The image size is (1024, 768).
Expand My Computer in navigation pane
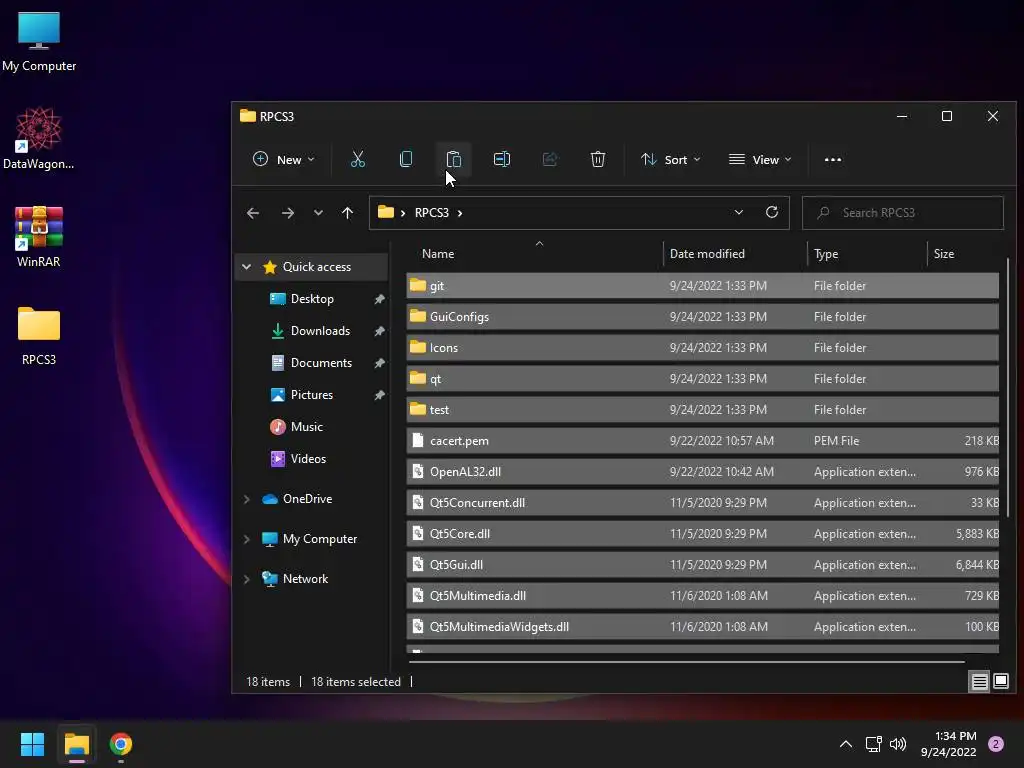246,539
